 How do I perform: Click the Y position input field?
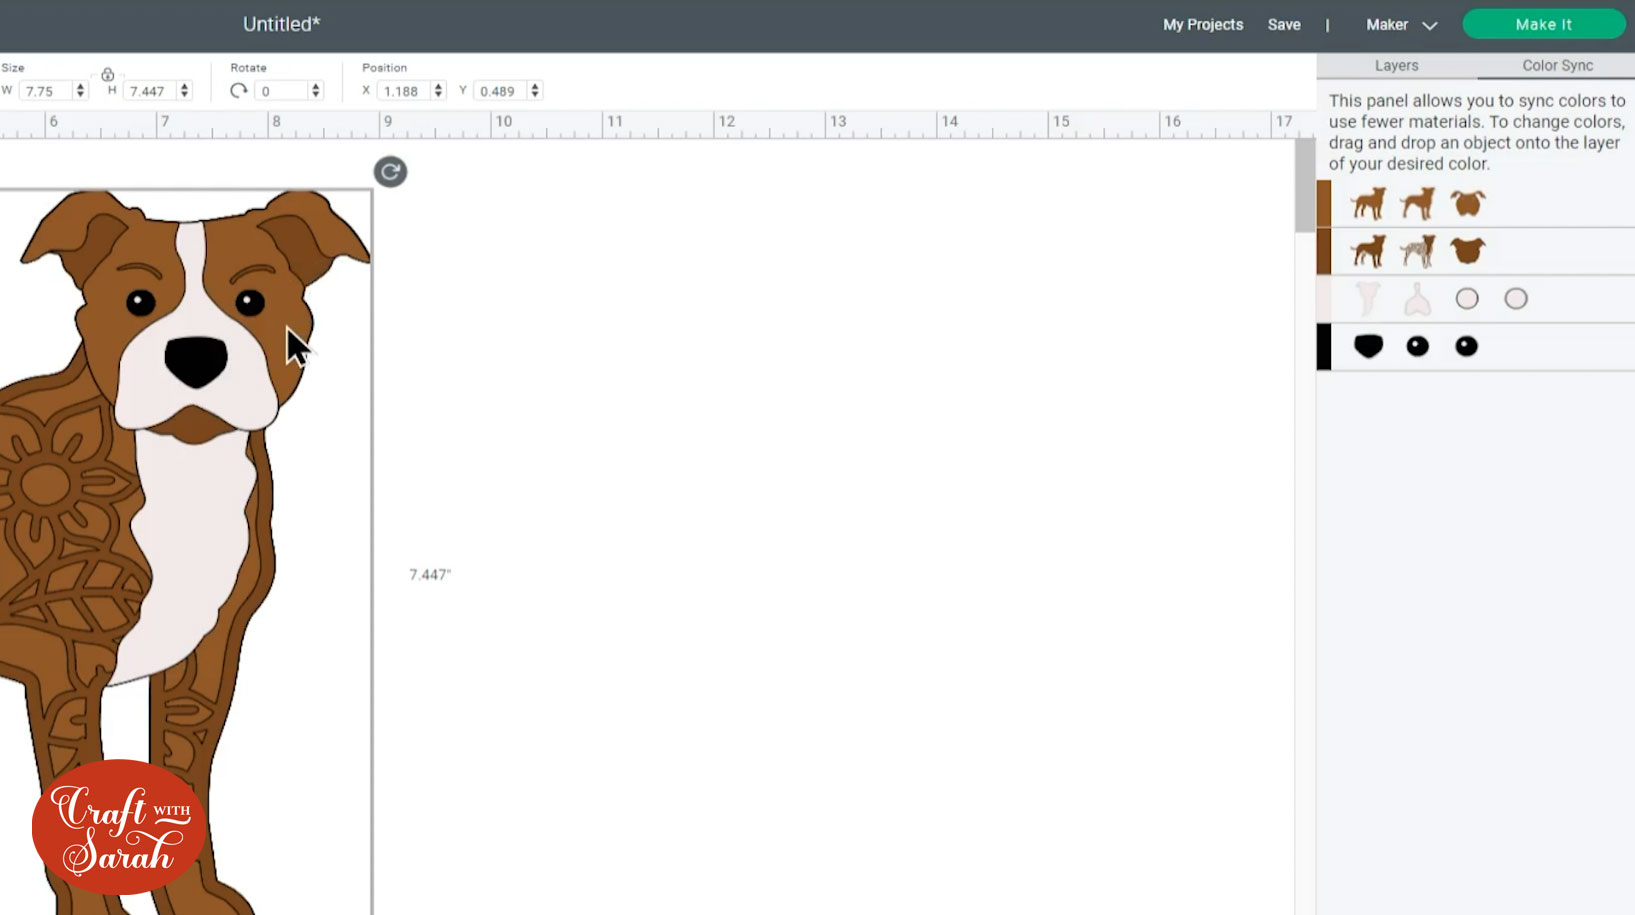click(x=501, y=91)
